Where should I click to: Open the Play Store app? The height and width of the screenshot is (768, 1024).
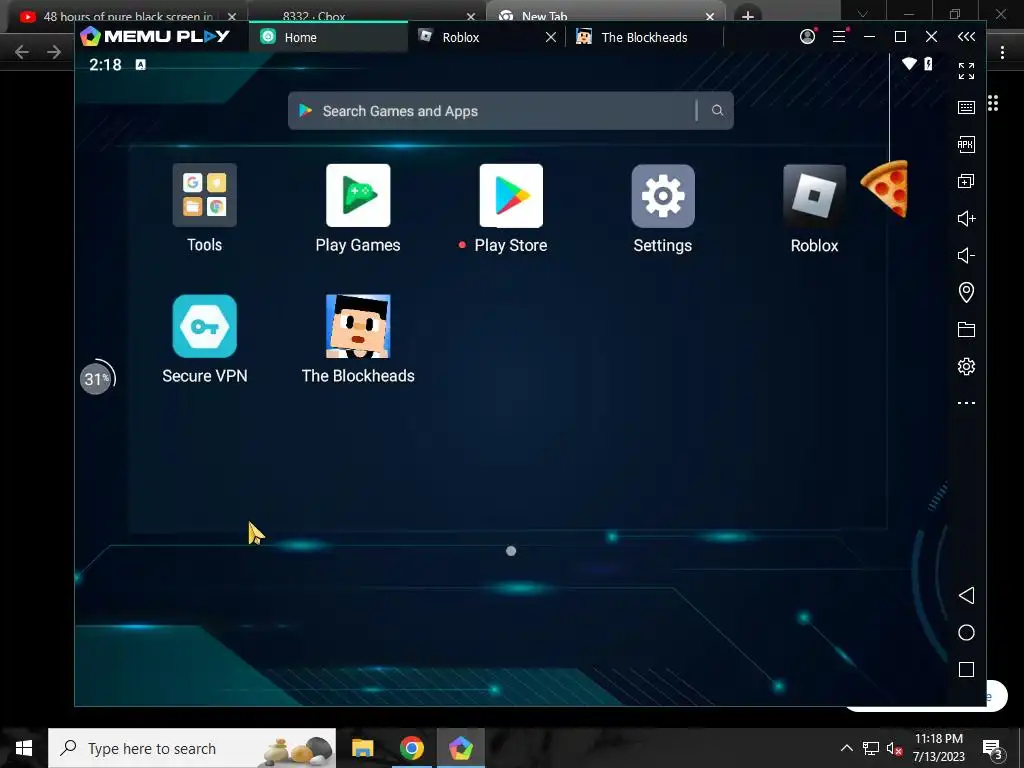511,195
